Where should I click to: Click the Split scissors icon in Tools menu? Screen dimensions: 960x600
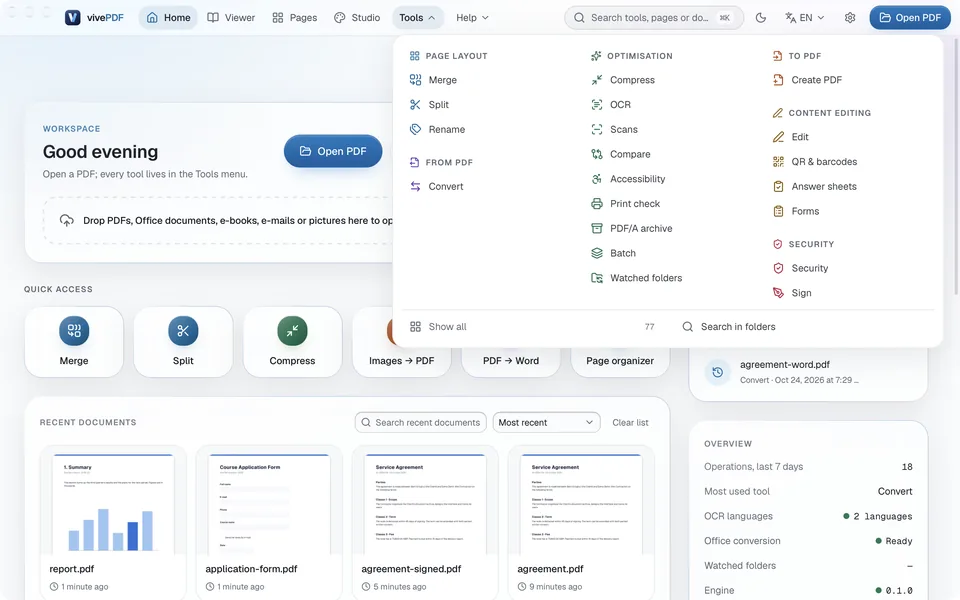click(415, 105)
